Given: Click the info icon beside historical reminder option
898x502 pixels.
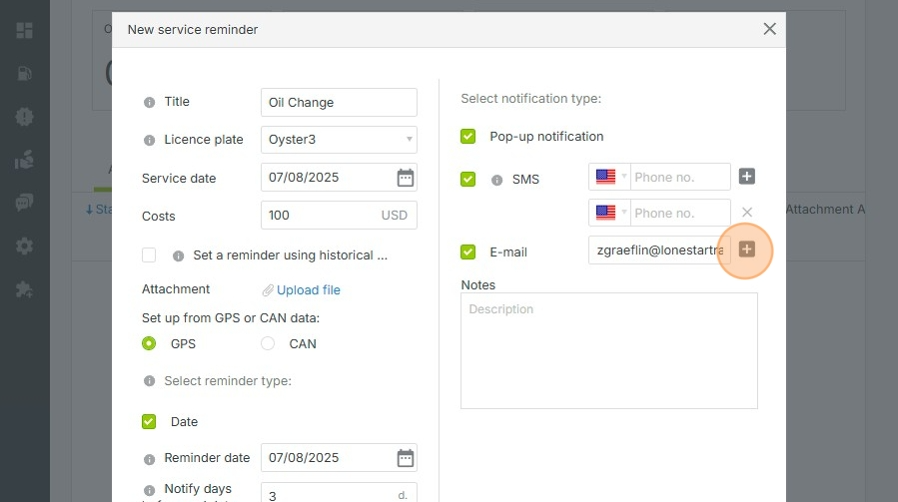Looking at the screenshot, I should pyautogui.click(x=178, y=256).
